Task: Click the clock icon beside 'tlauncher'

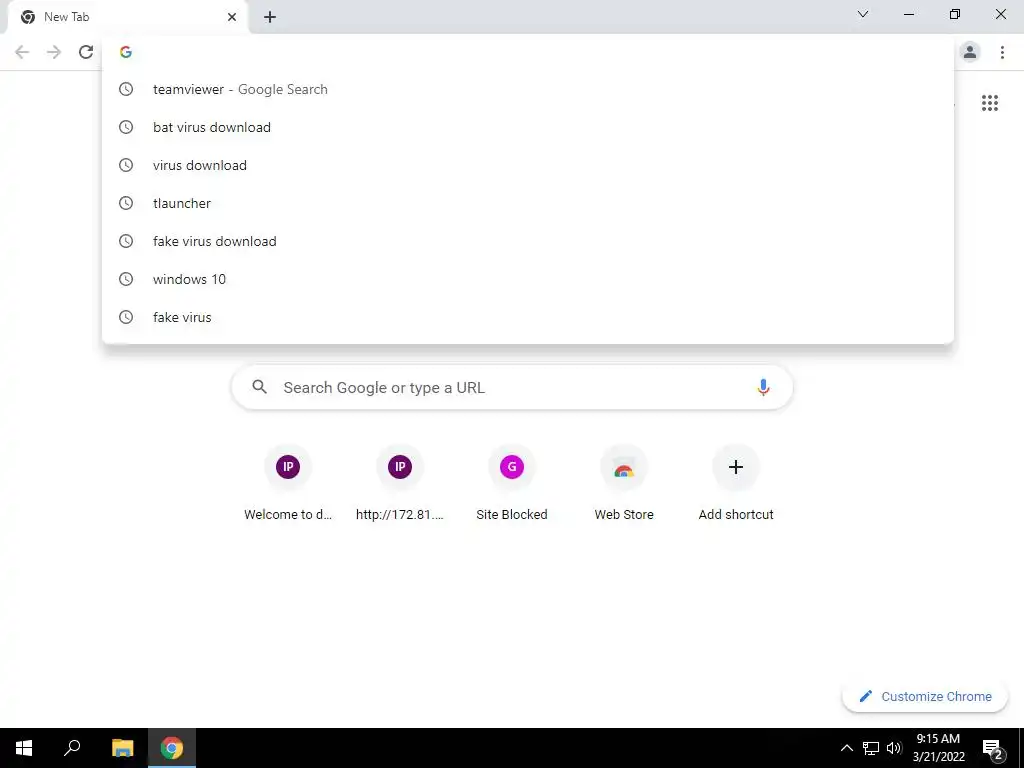Action: pos(126,203)
